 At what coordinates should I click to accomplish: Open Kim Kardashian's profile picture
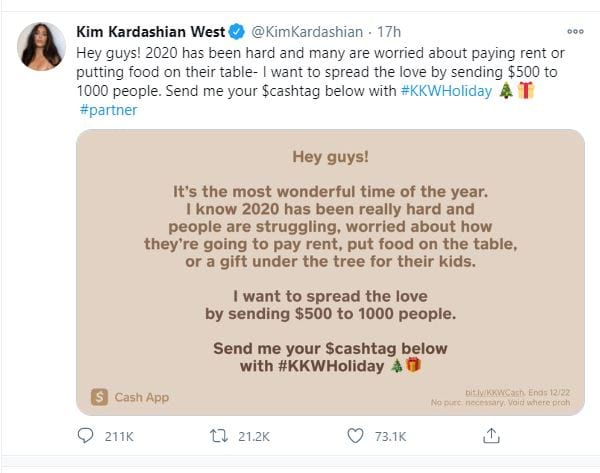[x=41, y=46]
